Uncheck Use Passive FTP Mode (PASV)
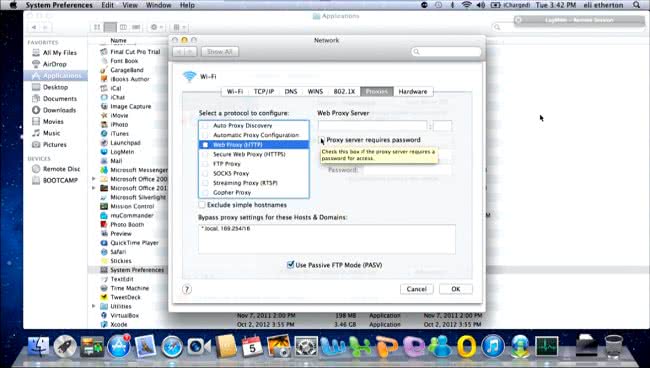 pos(291,265)
